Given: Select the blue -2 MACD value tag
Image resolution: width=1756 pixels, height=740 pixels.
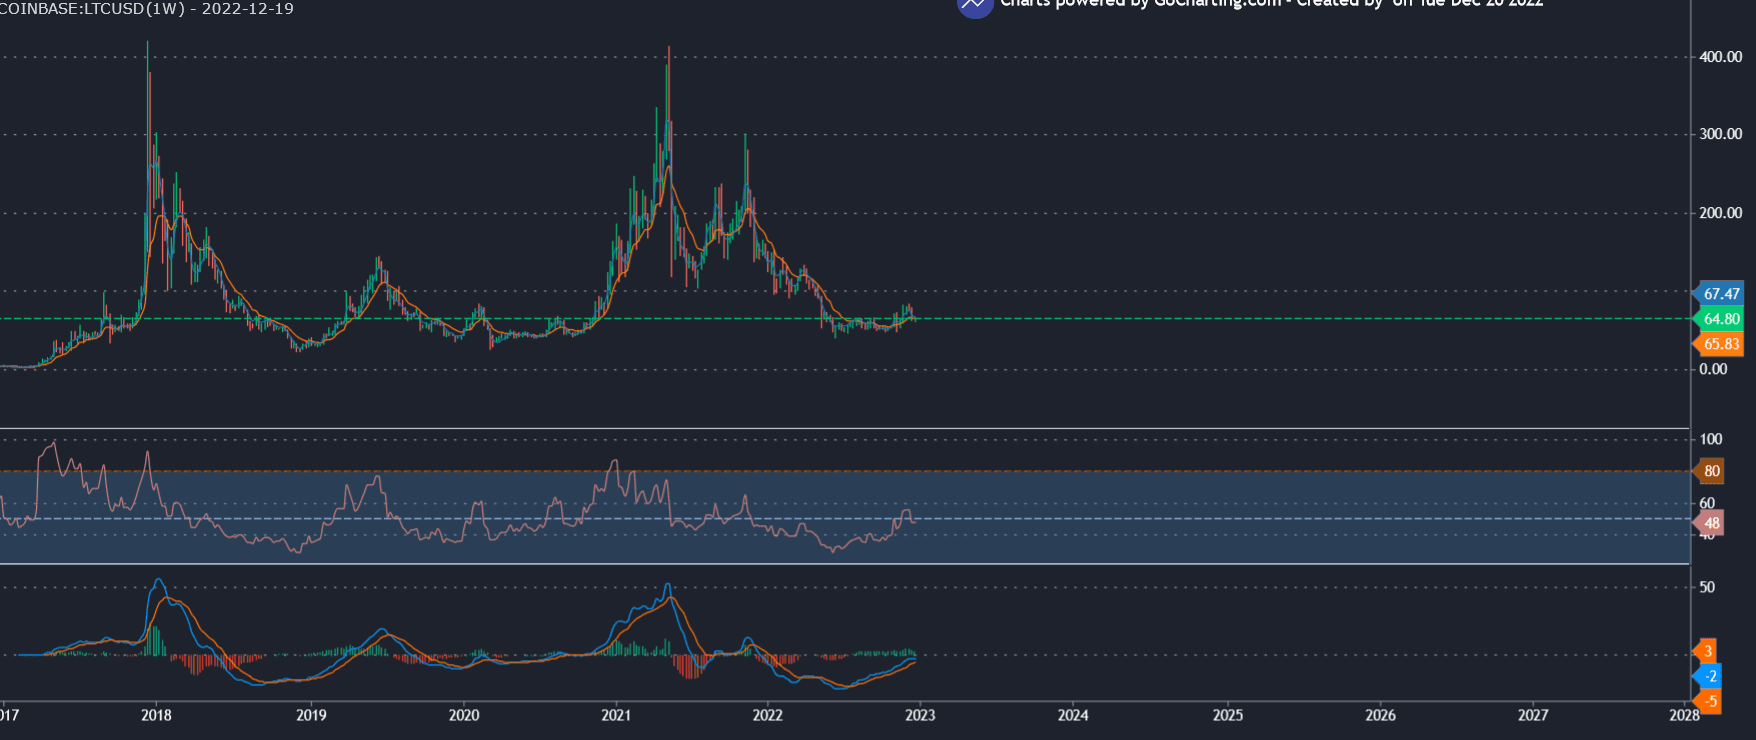Looking at the screenshot, I should pos(1707,677).
